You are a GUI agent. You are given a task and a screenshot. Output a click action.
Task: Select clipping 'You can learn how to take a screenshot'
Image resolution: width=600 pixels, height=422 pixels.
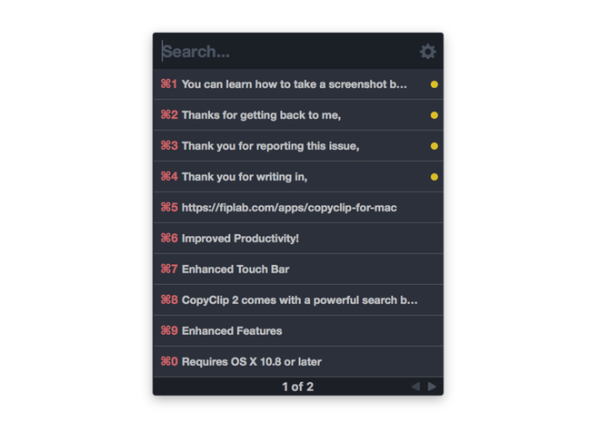point(298,85)
